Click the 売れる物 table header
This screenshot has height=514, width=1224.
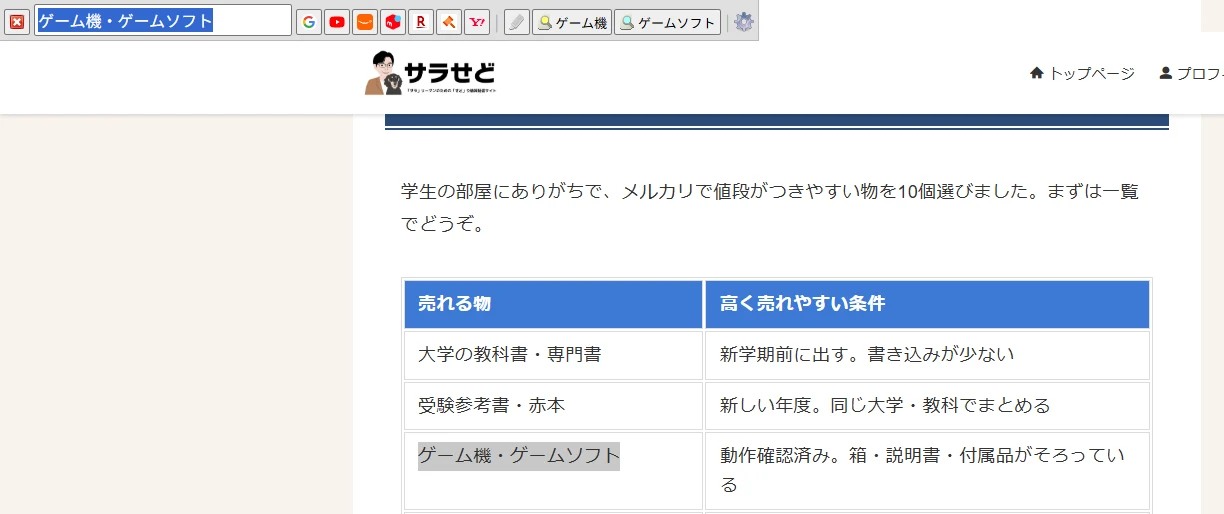pyautogui.click(x=553, y=304)
